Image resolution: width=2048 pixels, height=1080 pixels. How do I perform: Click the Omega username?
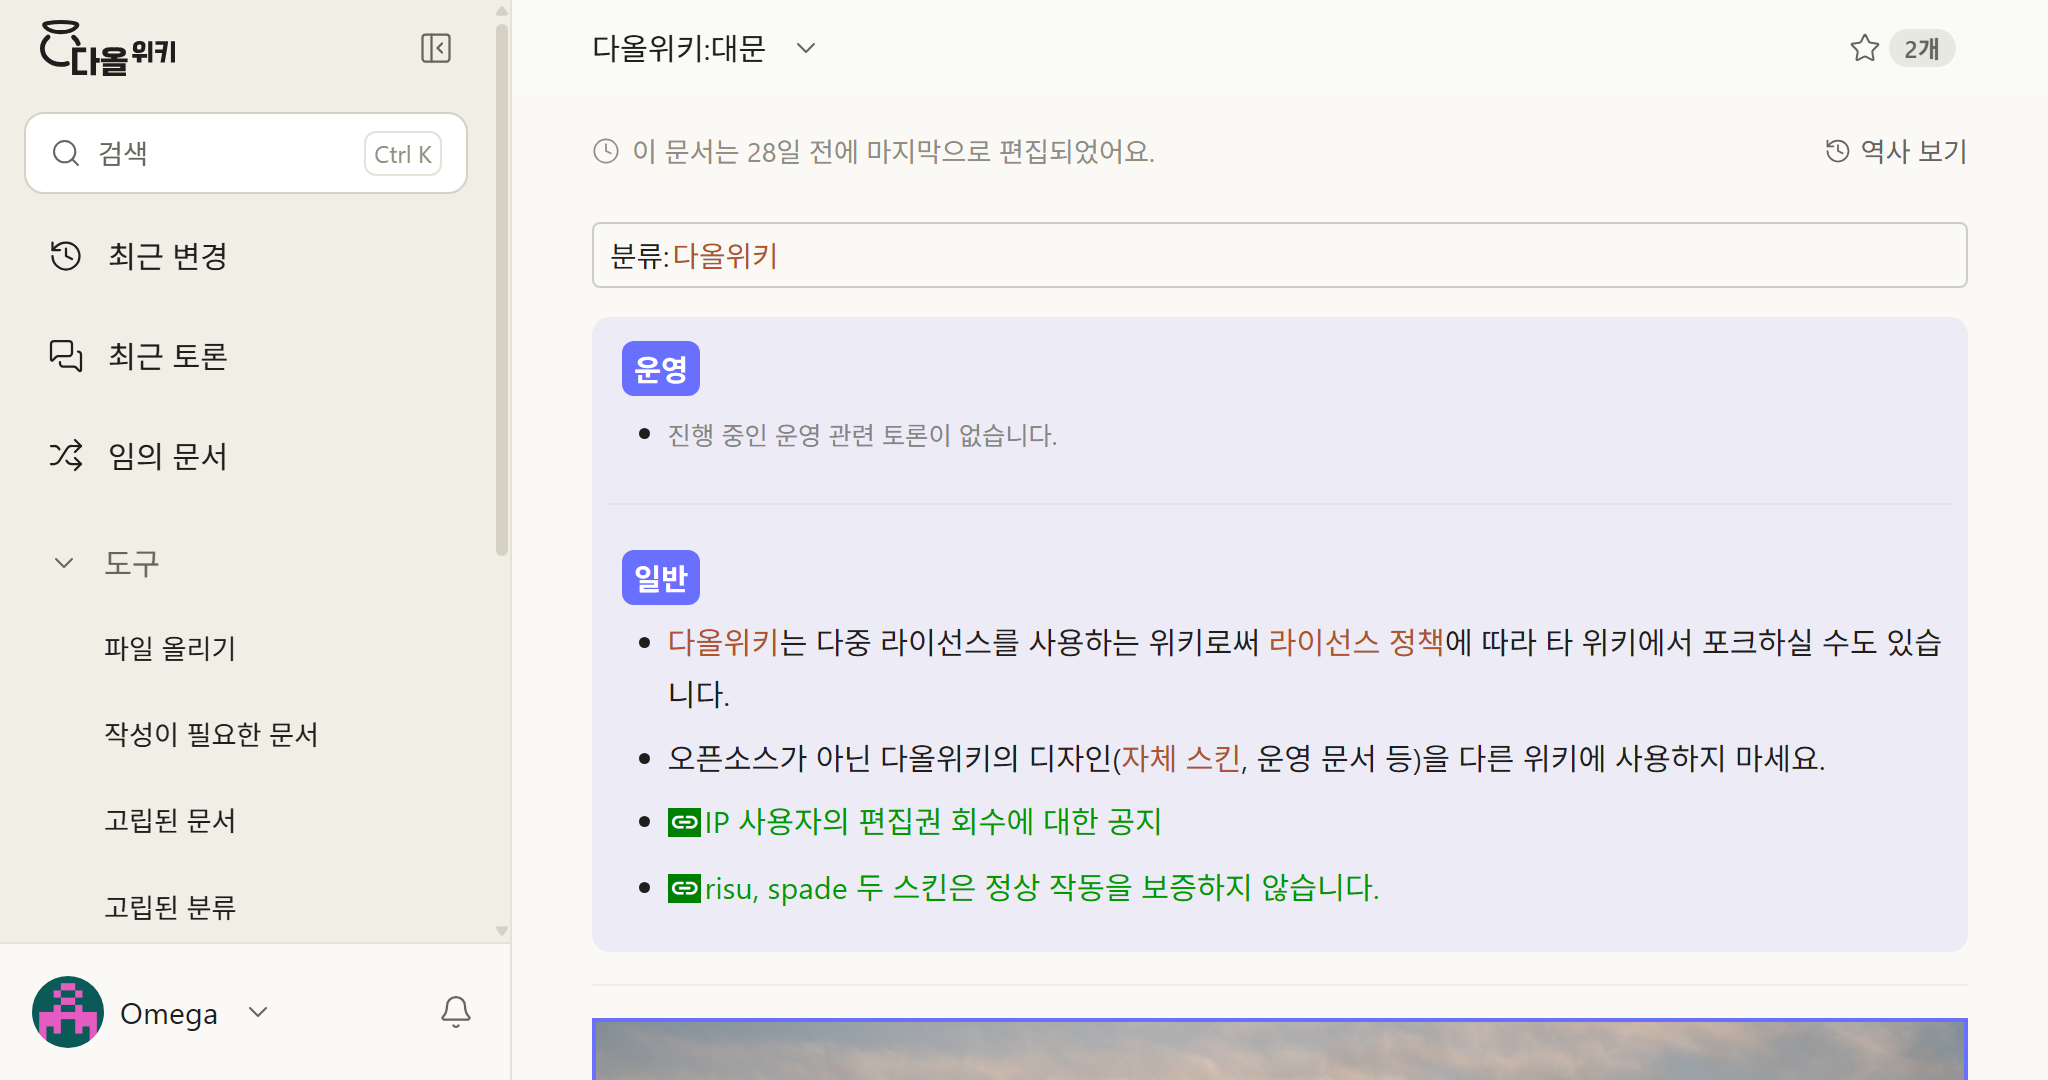[x=169, y=1014]
